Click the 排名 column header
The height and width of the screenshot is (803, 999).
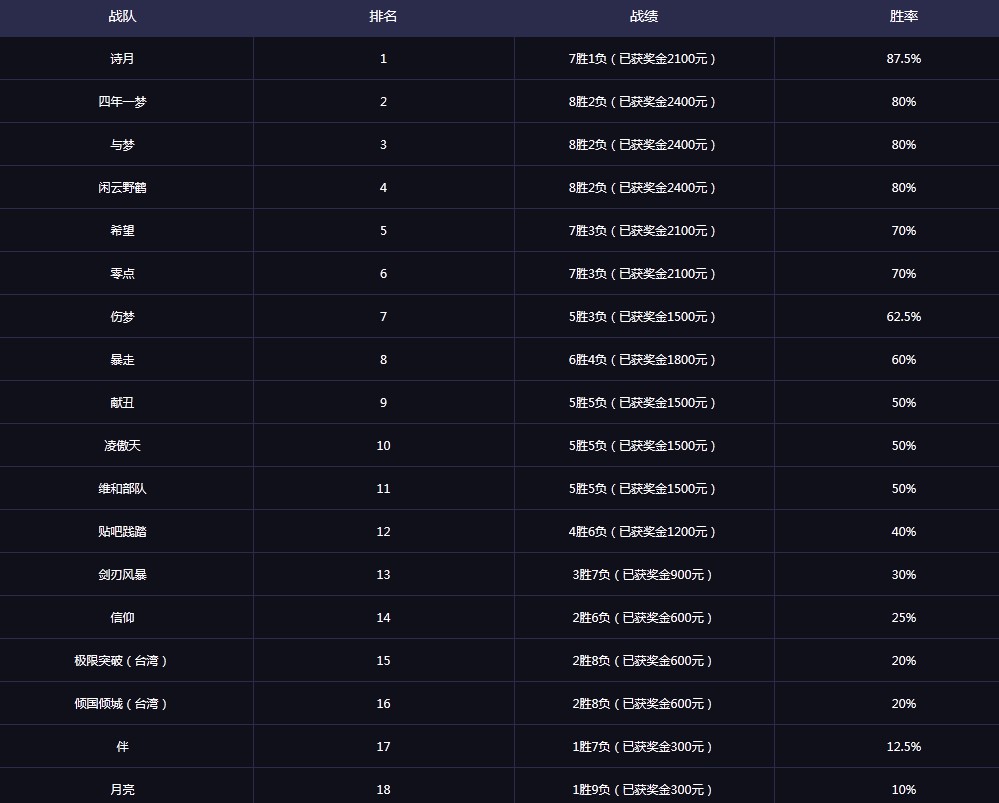tap(383, 17)
